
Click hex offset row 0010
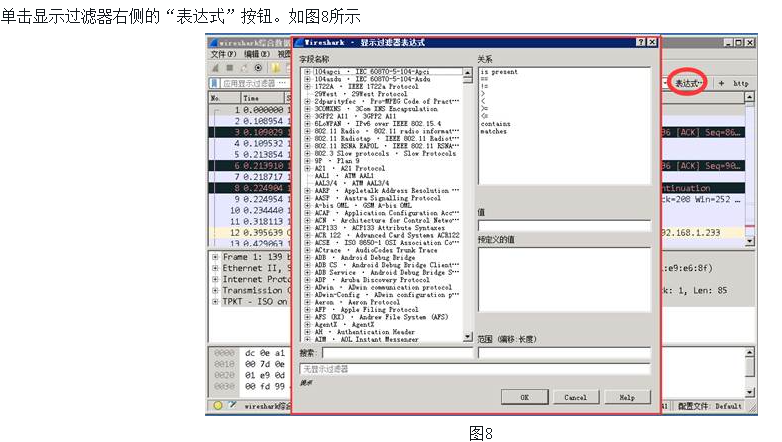[x=224, y=364]
